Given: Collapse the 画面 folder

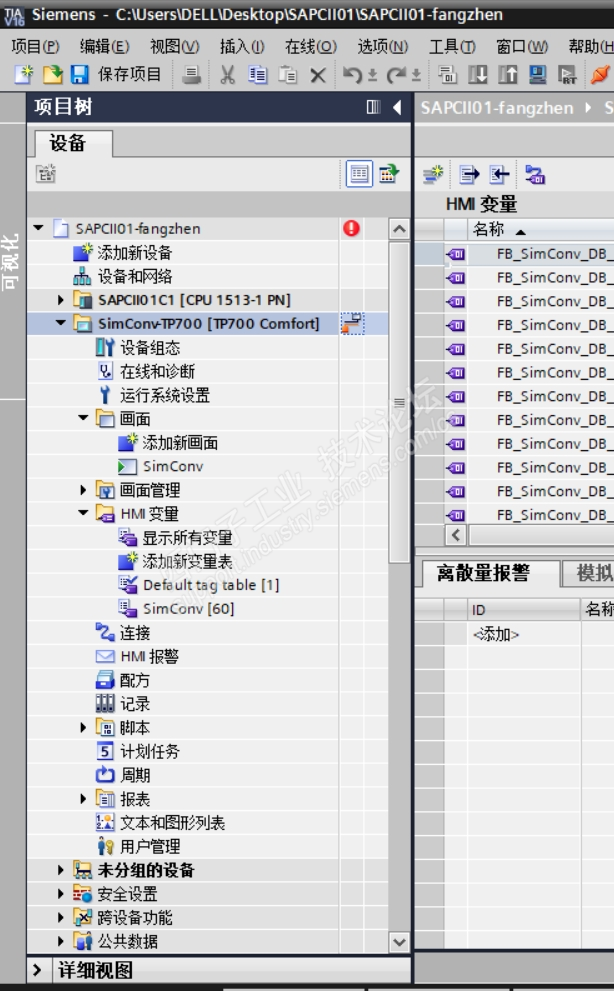Looking at the screenshot, I should [x=83, y=418].
